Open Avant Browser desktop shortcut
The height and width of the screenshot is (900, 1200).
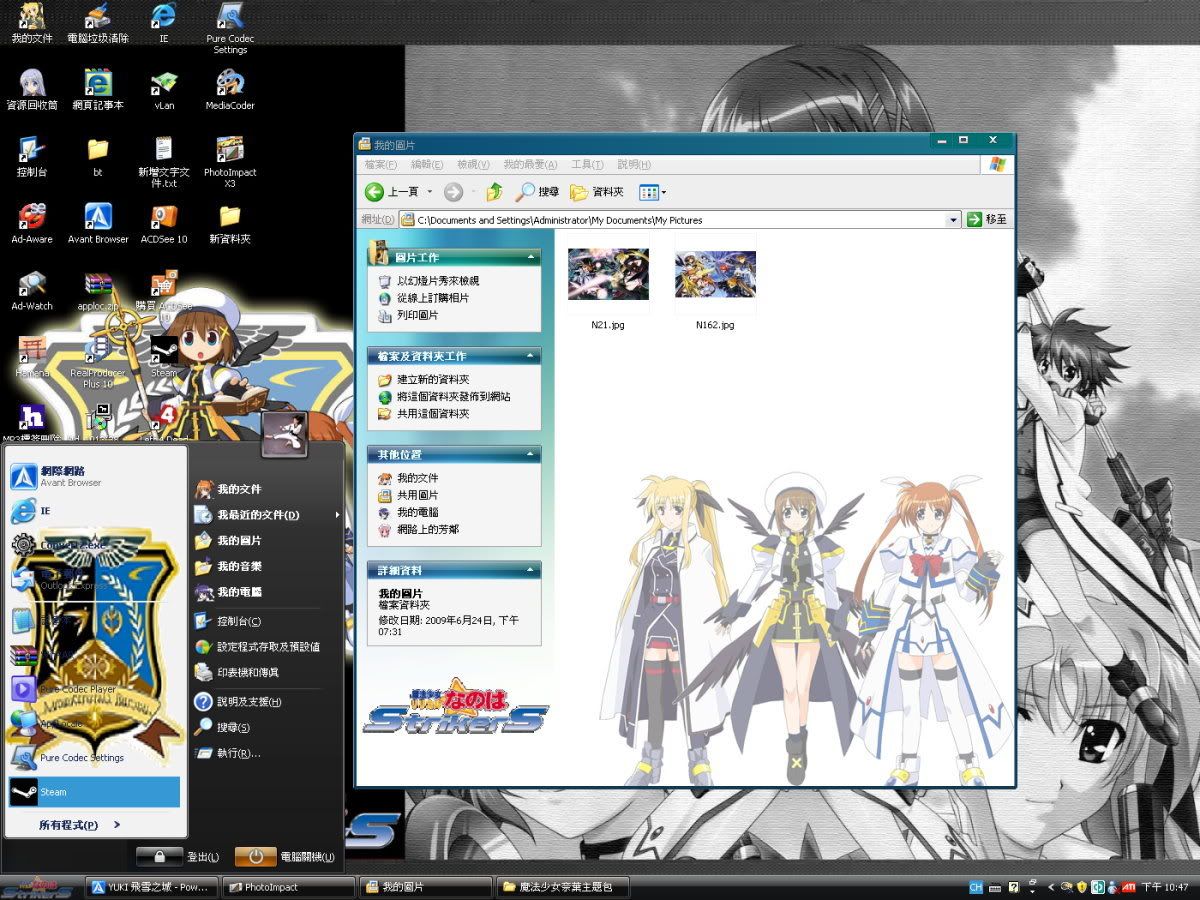(x=97, y=224)
